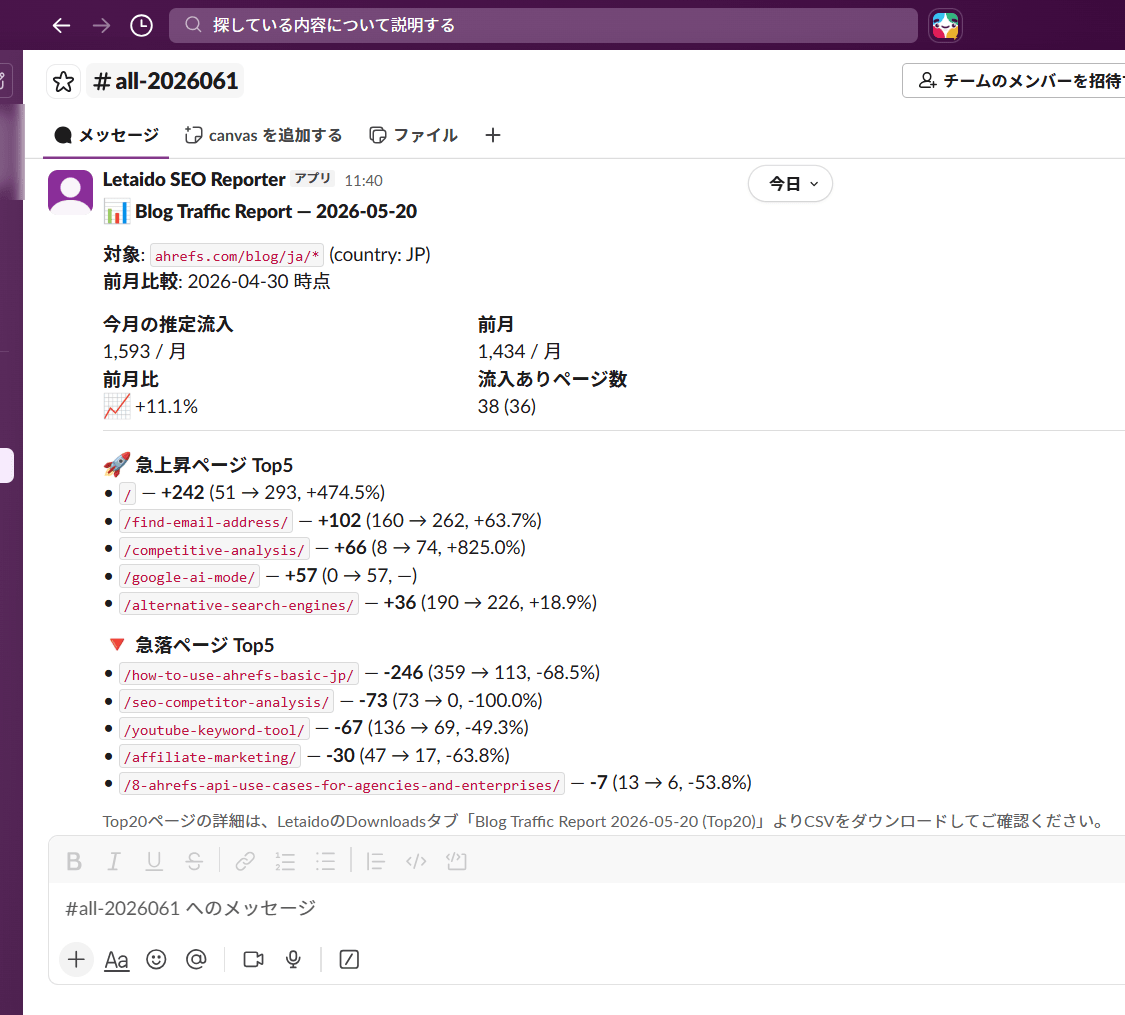Screen dimensions: 1125x1015
Task: Toggle blockquote formatting
Action: coord(375,861)
